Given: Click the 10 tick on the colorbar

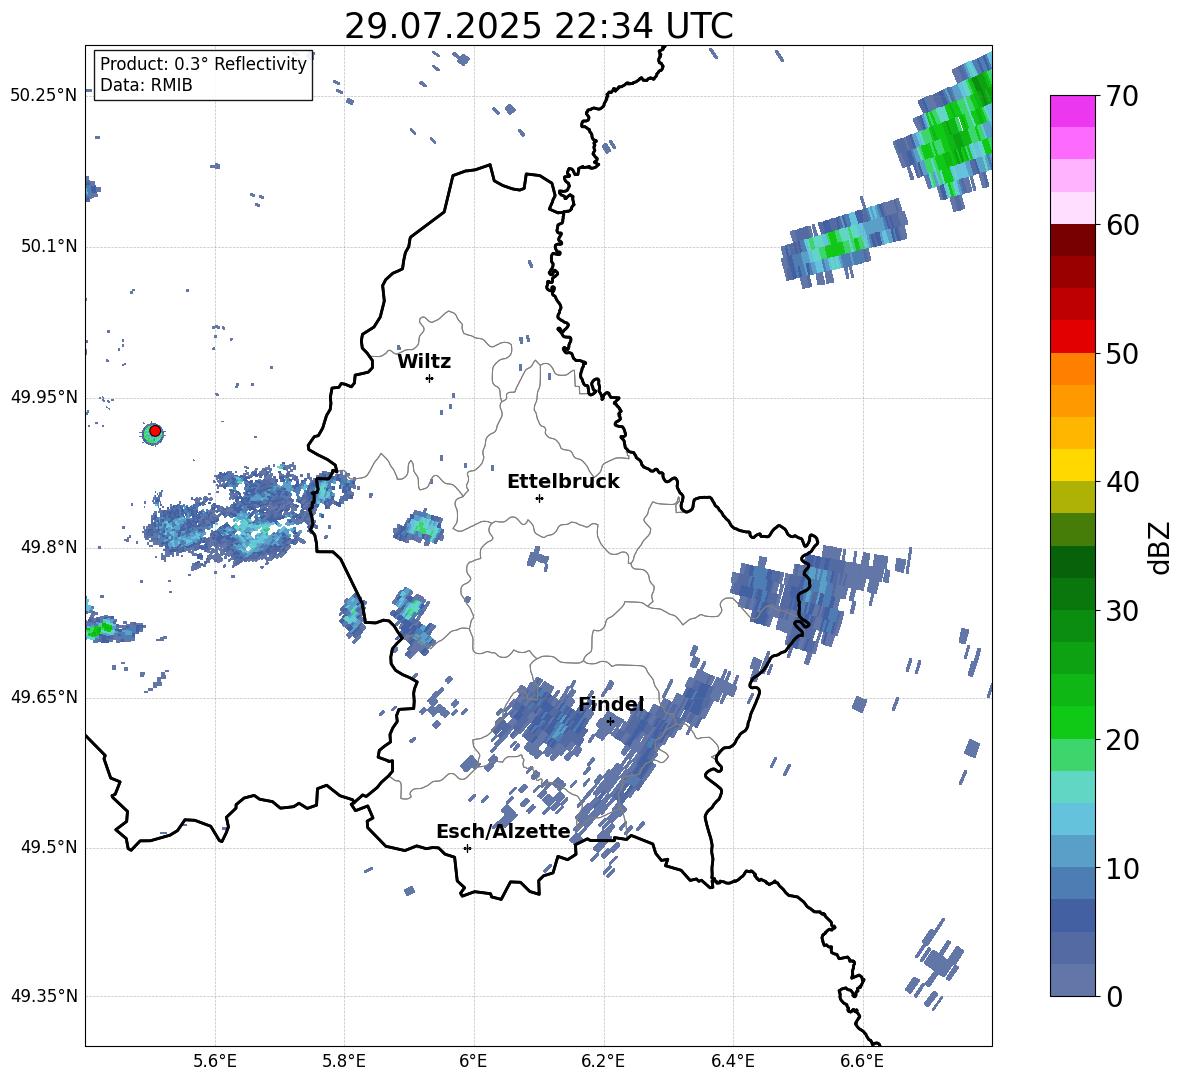Looking at the screenshot, I should [1122, 868].
